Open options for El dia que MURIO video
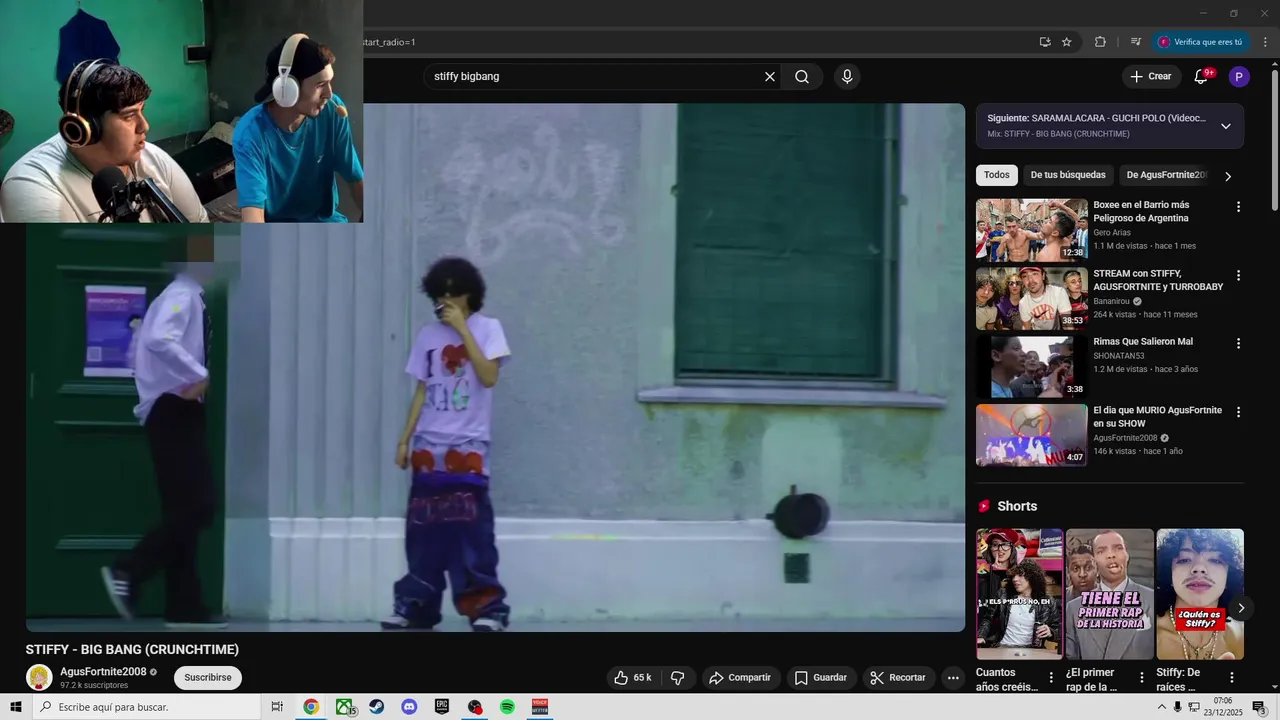The height and width of the screenshot is (720, 1280). pos(1238,412)
